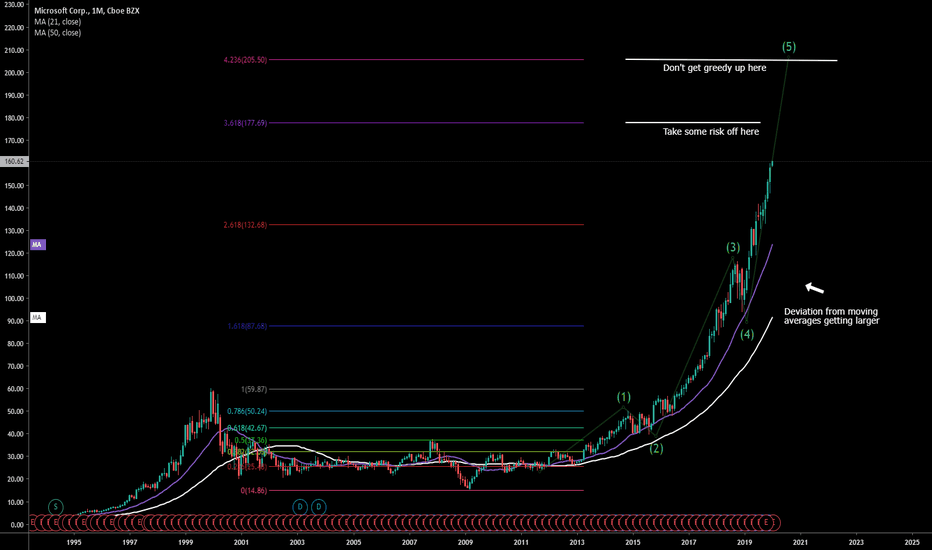
Task: Click the 3.618(177.69) Fibonacci level label
Action: [245, 123]
